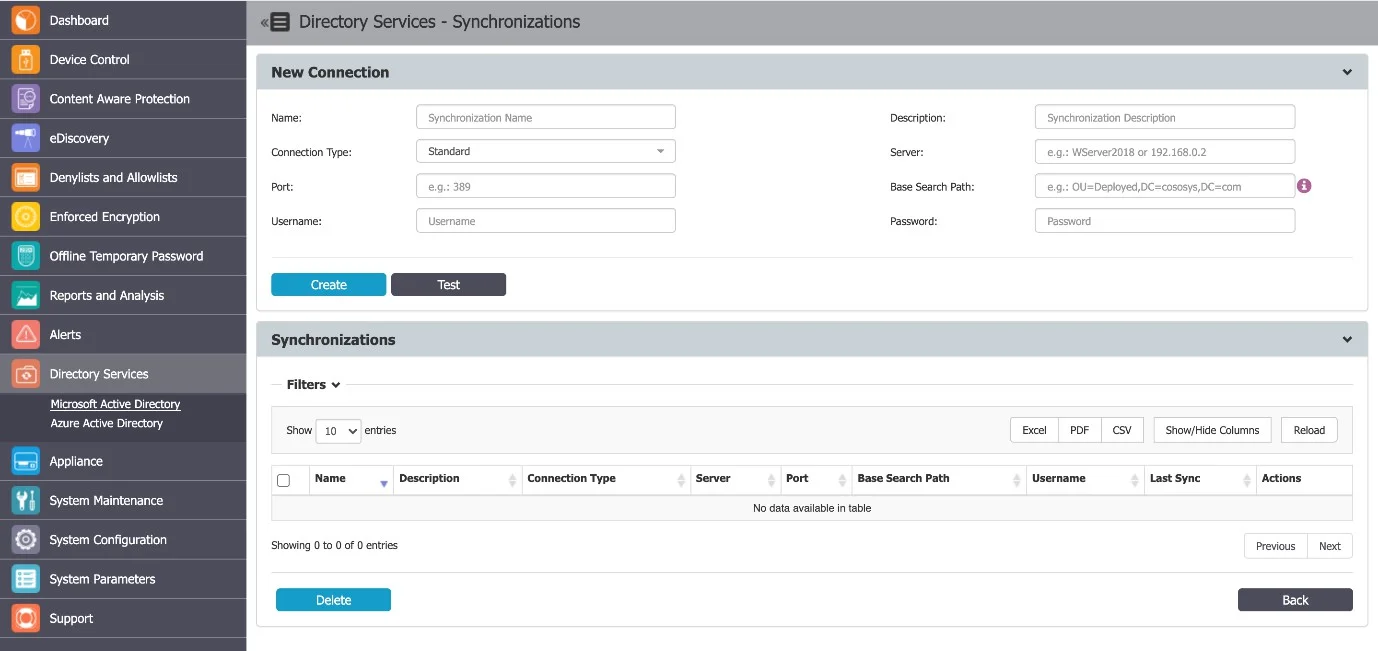Image resolution: width=1378 pixels, height=651 pixels.
Task: Export table to PDF
Action: tap(1079, 430)
